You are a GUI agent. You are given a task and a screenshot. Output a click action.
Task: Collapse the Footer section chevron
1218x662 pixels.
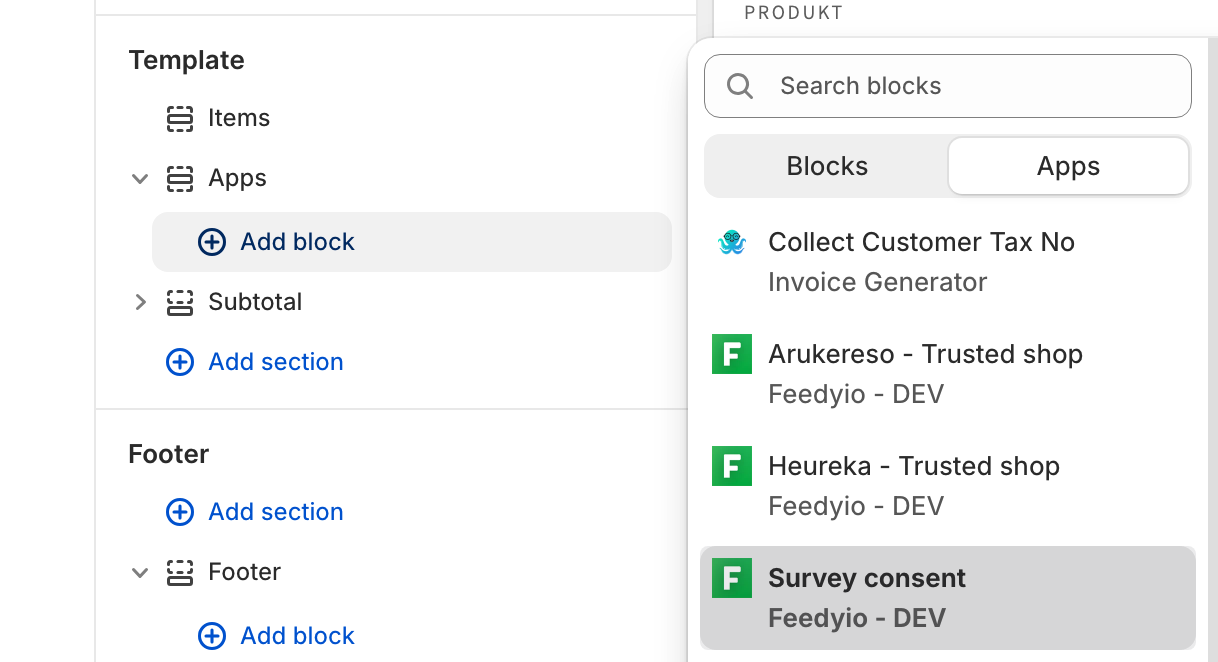pos(140,573)
